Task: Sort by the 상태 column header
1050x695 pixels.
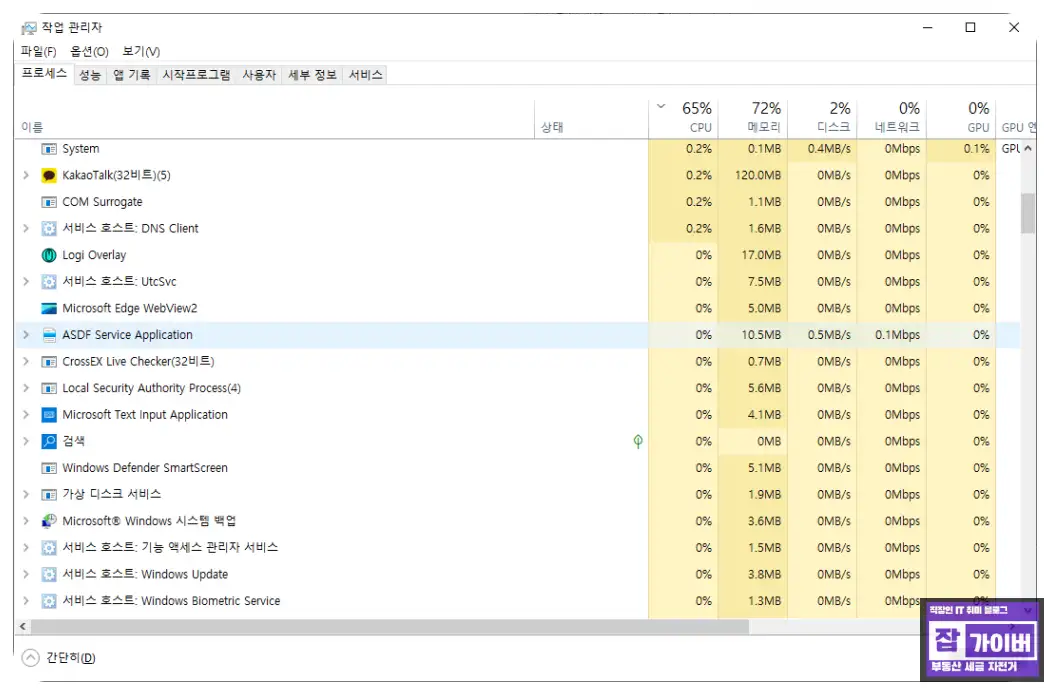Action: (x=591, y=119)
